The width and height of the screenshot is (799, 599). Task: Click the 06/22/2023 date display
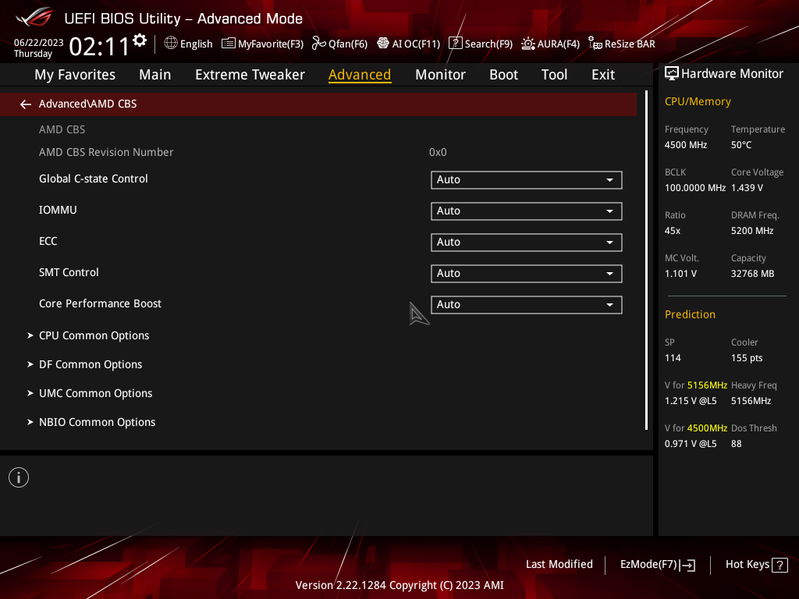39,43
